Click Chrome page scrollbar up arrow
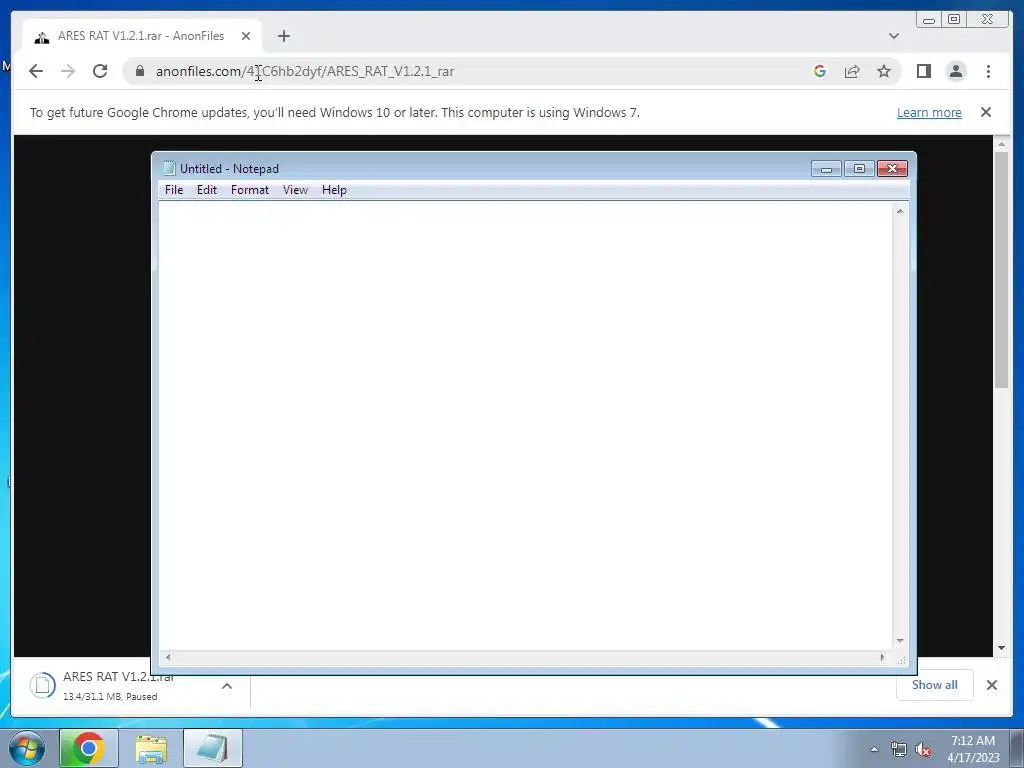The width and height of the screenshot is (1024, 768). [x=1001, y=144]
